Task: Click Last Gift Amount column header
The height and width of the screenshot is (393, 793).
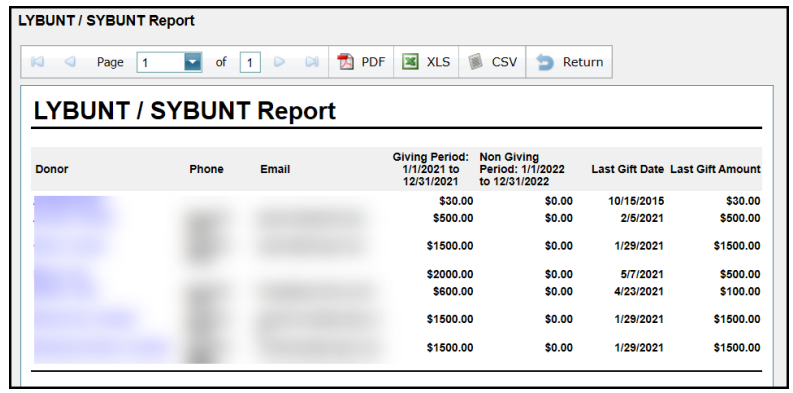Action: coord(715,169)
